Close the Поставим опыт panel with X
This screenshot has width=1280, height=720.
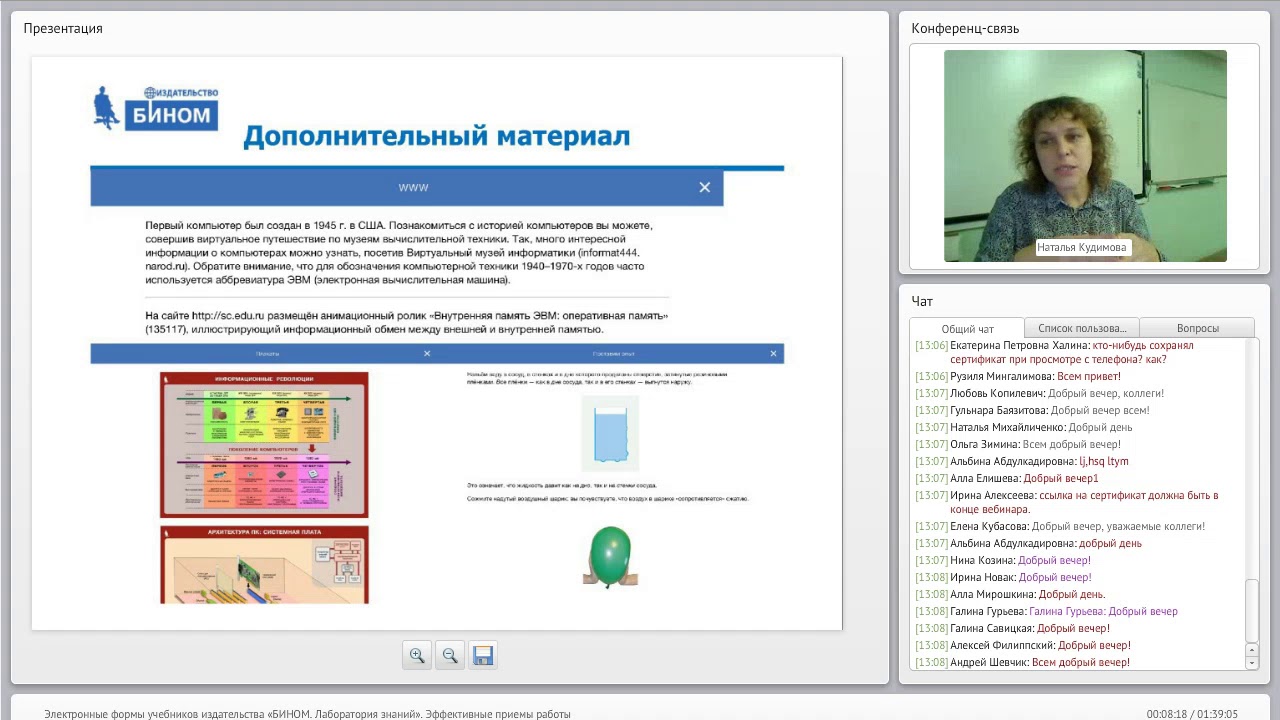point(773,353)
